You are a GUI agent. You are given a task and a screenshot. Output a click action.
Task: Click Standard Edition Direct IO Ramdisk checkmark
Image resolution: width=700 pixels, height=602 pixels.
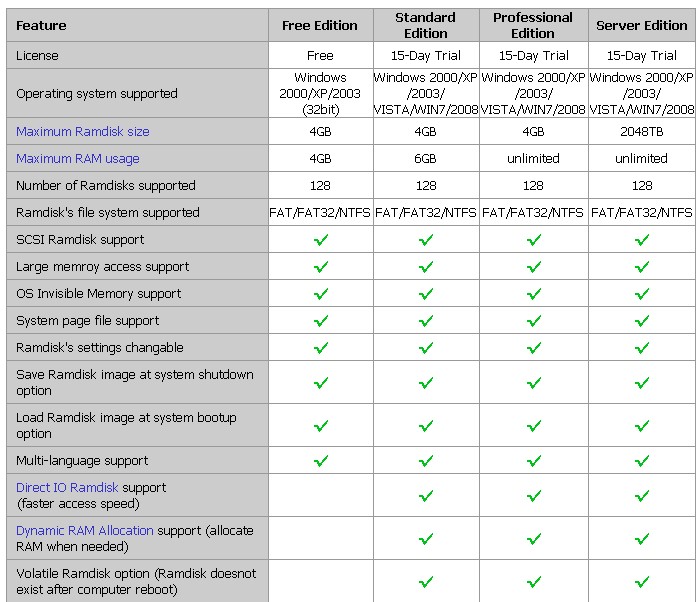click(426, 496)
